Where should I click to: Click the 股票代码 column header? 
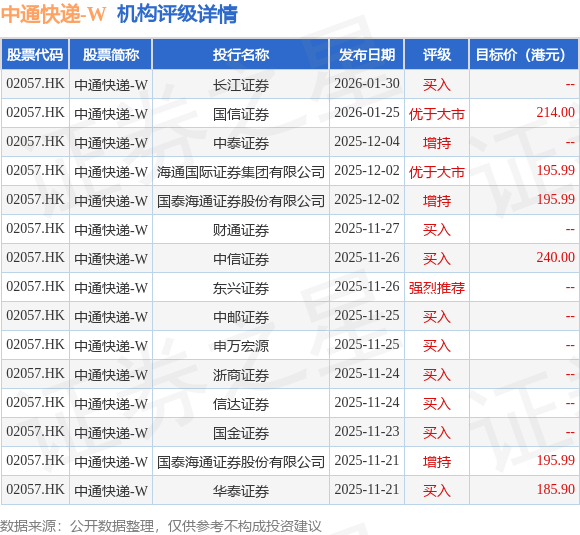click(35, 55)
